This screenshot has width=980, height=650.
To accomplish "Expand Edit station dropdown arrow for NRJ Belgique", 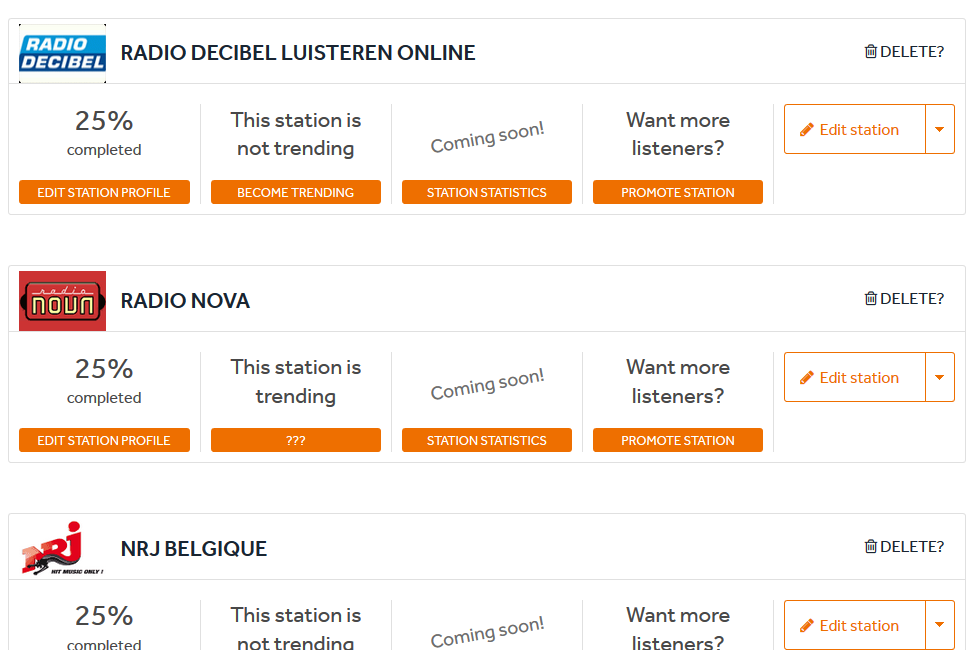I will click(939, 626).
